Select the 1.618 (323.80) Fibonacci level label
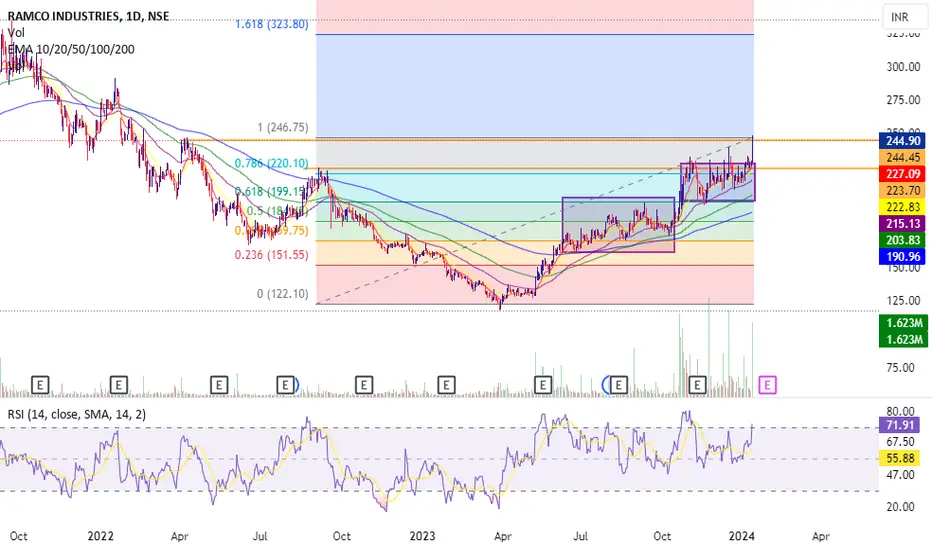Screen dimensions: 932x550 [272, 24]
